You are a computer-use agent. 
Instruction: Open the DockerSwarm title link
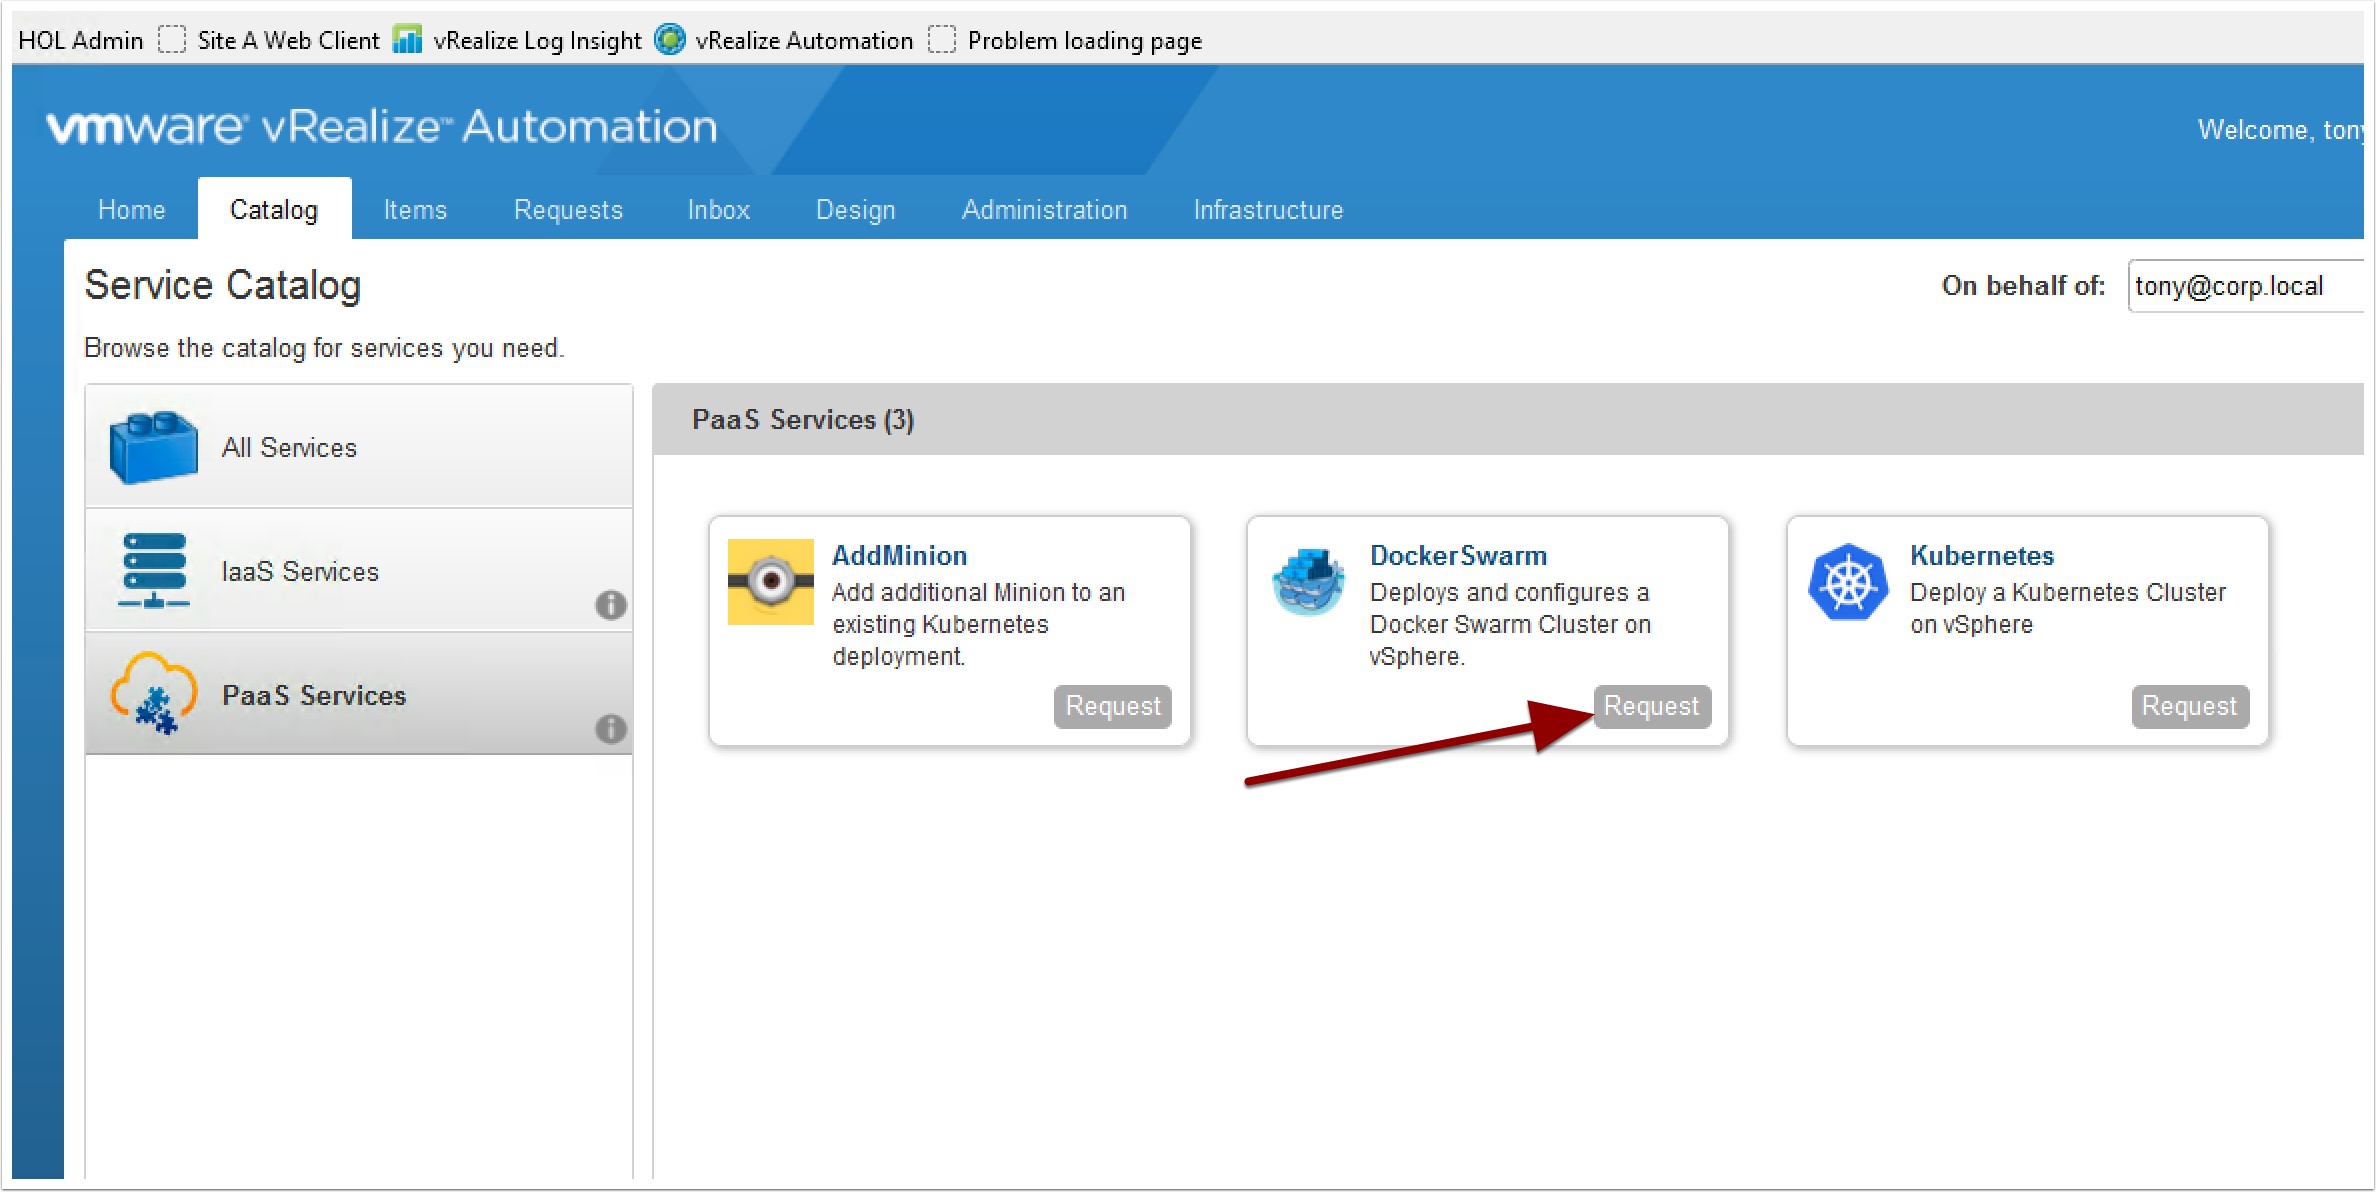[1459, 556]
